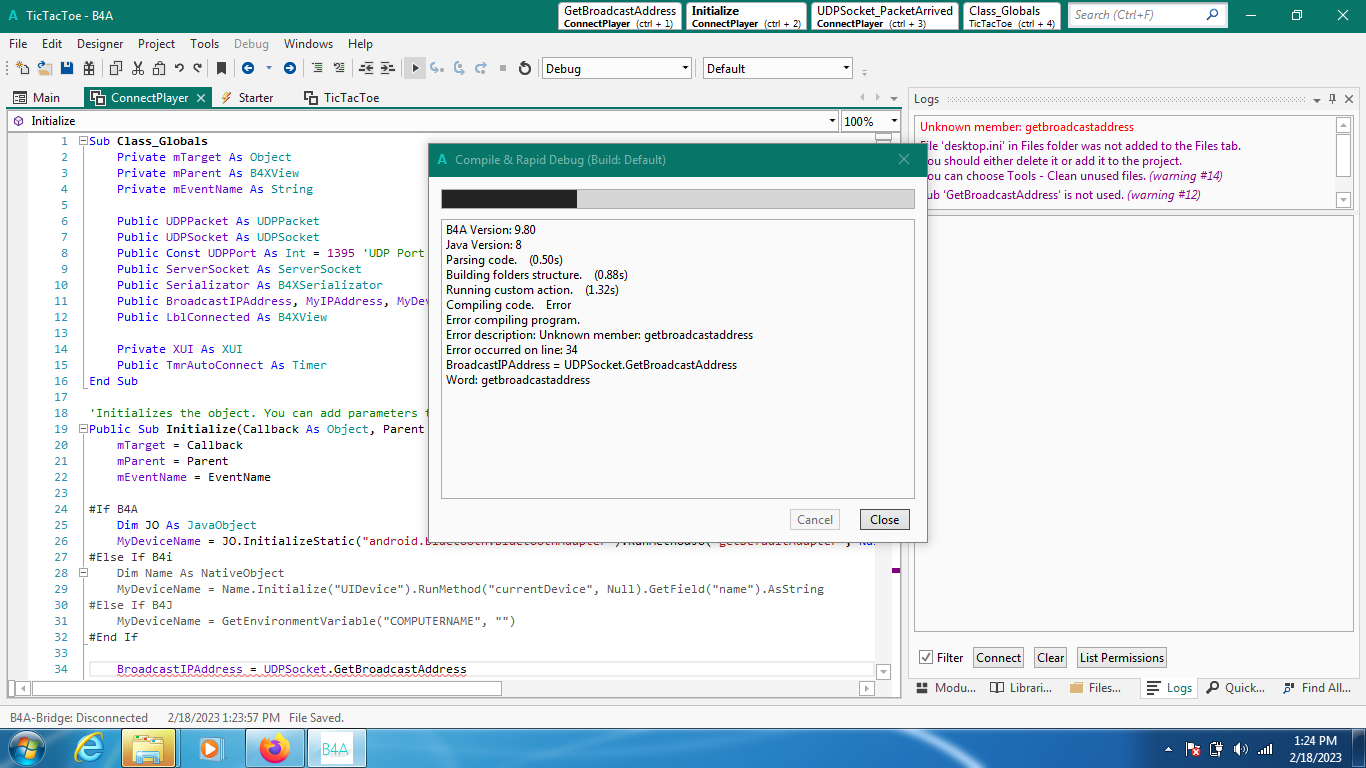Screen dimensions: 1366x768
Task: Click the Navigate Backward arrow icon
Action: pos(247,68)
